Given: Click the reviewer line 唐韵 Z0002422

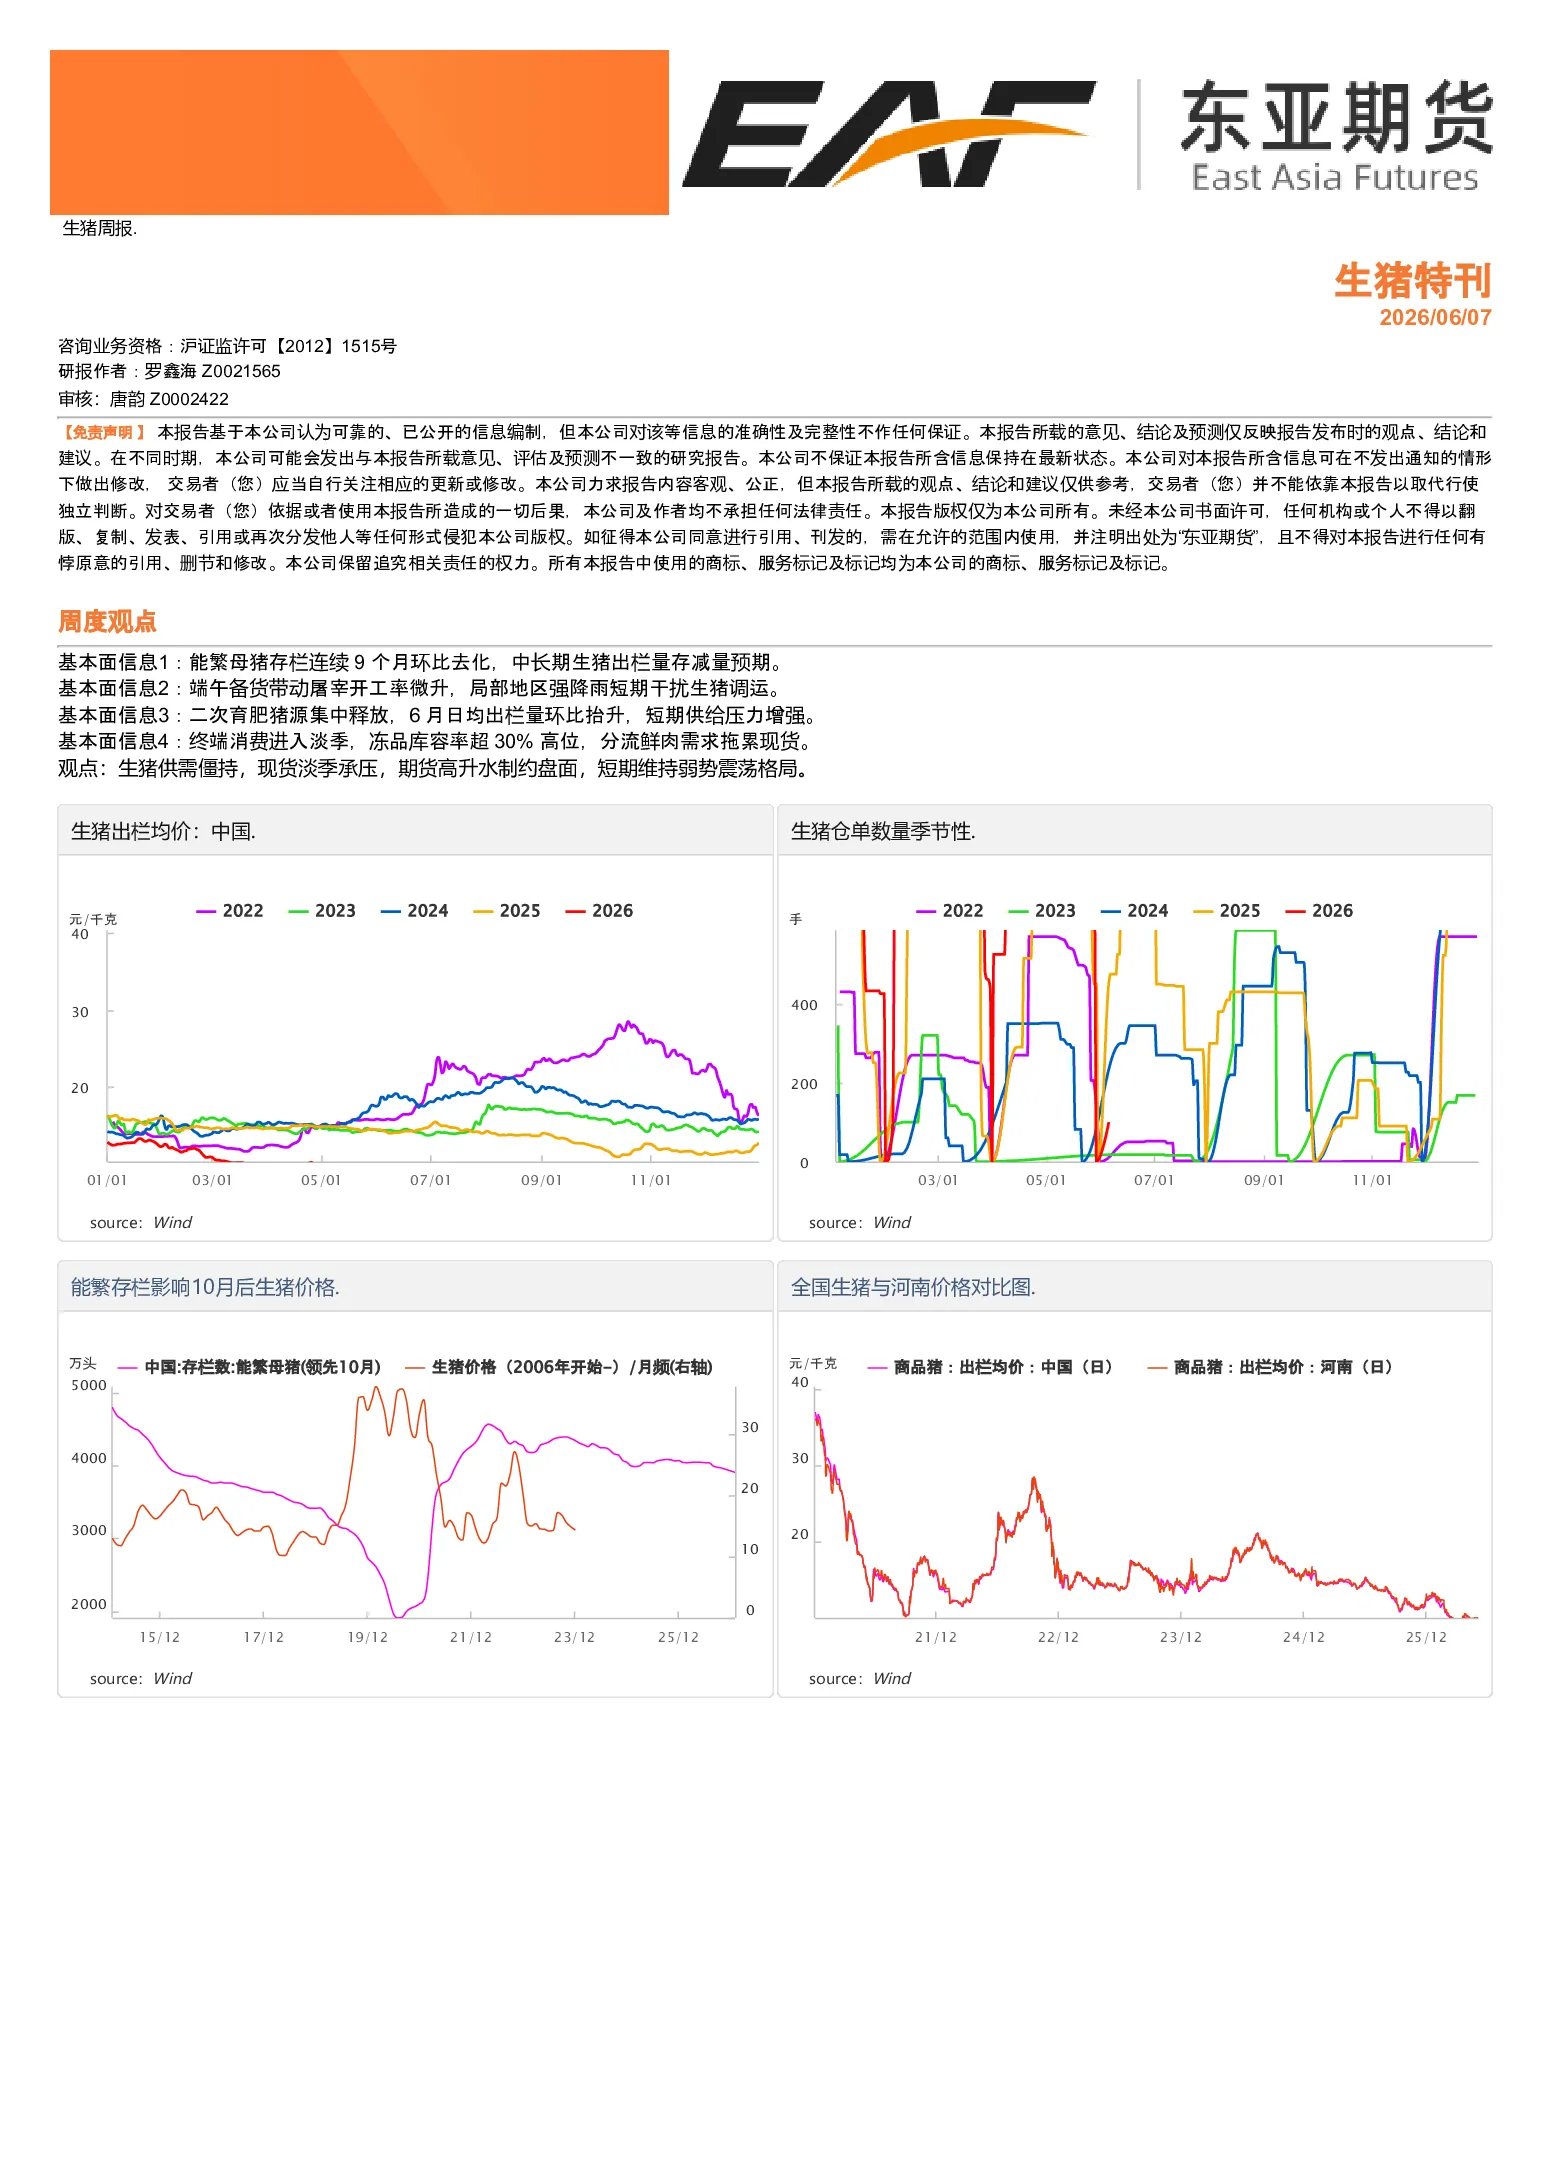Looking at the screenshot, I should pyautogui.click(x=143, y=399).
